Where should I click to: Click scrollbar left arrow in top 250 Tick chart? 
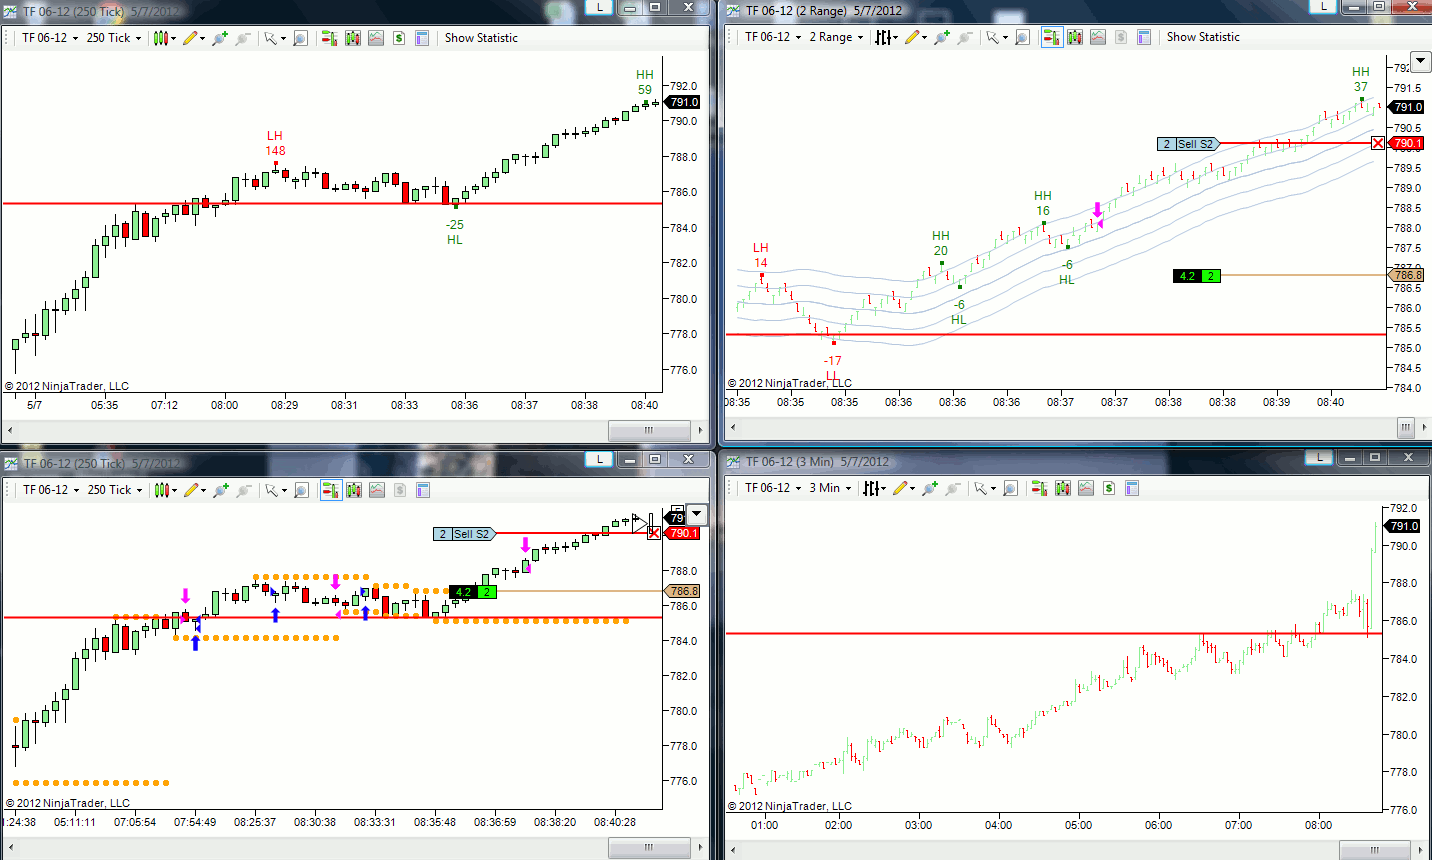[9, 430]
